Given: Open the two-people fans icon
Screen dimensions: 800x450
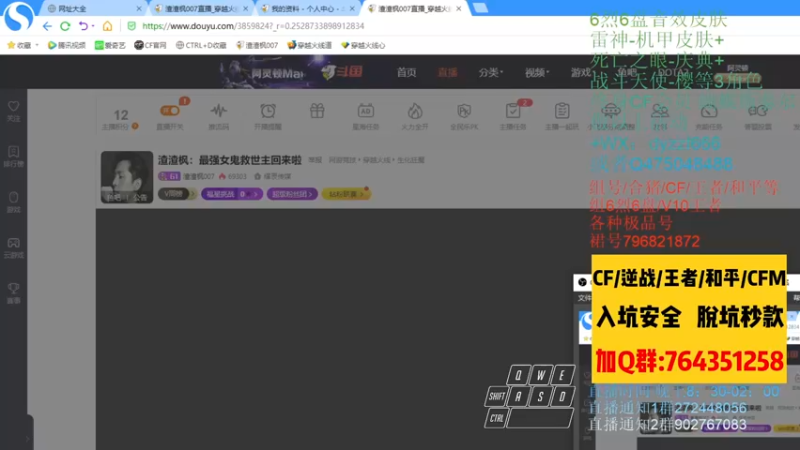Looking at the screenshot, I should [x=660, y=111].
